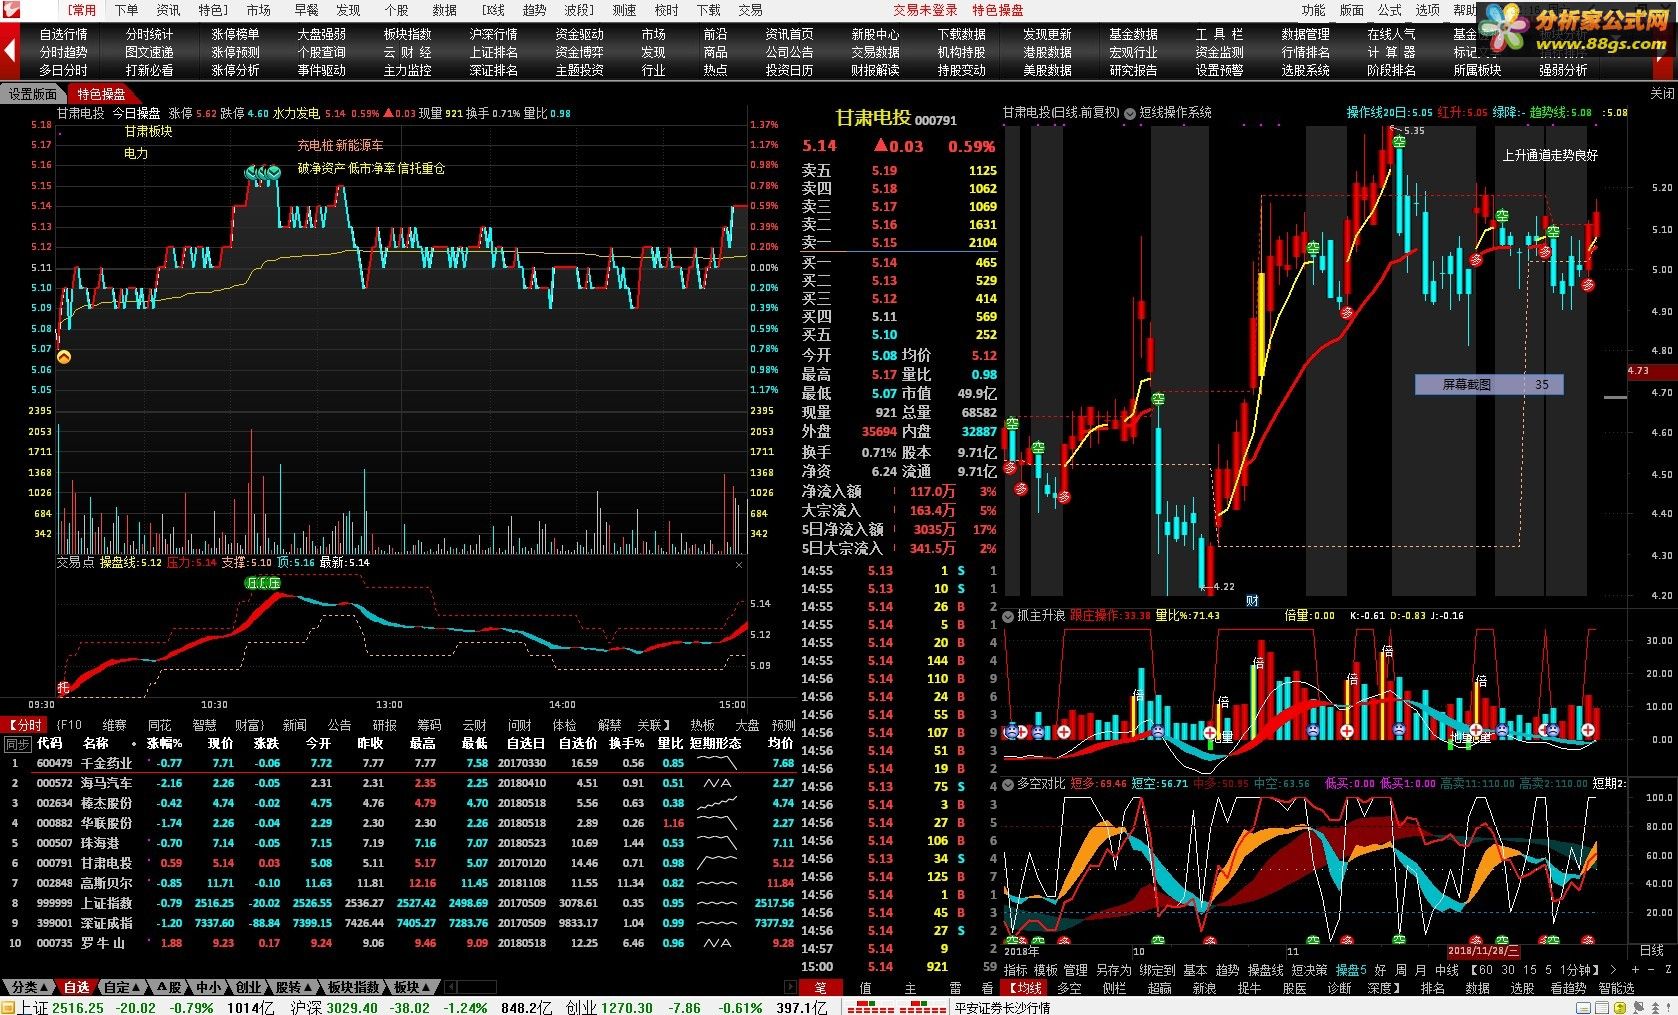Image resolution: width=1678 pixels, height=1015 pixels.
Task: Click the 主力监控 toolbar button
Action: coord(407,70)
